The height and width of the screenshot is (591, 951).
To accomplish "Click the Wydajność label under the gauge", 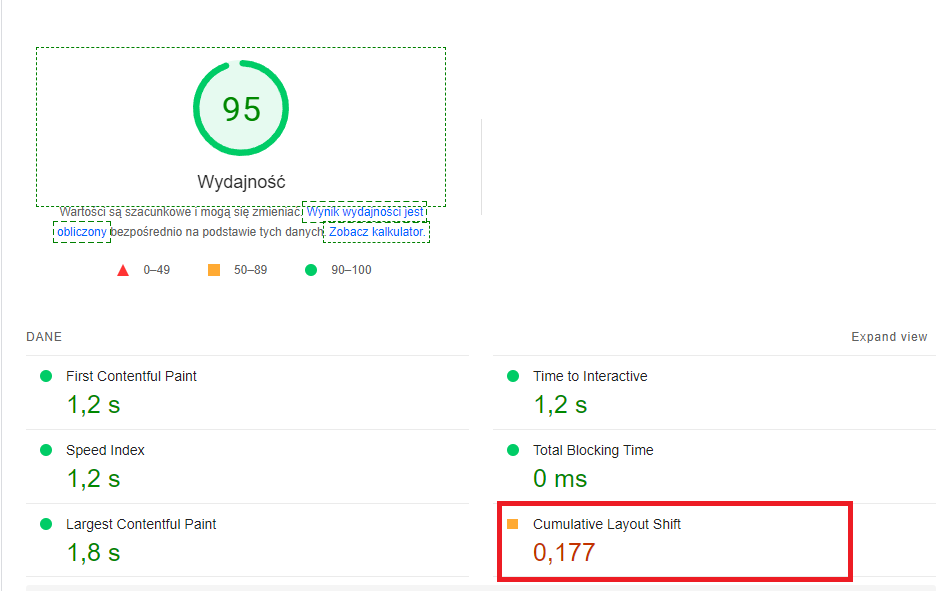I will (x=241, y=182).
